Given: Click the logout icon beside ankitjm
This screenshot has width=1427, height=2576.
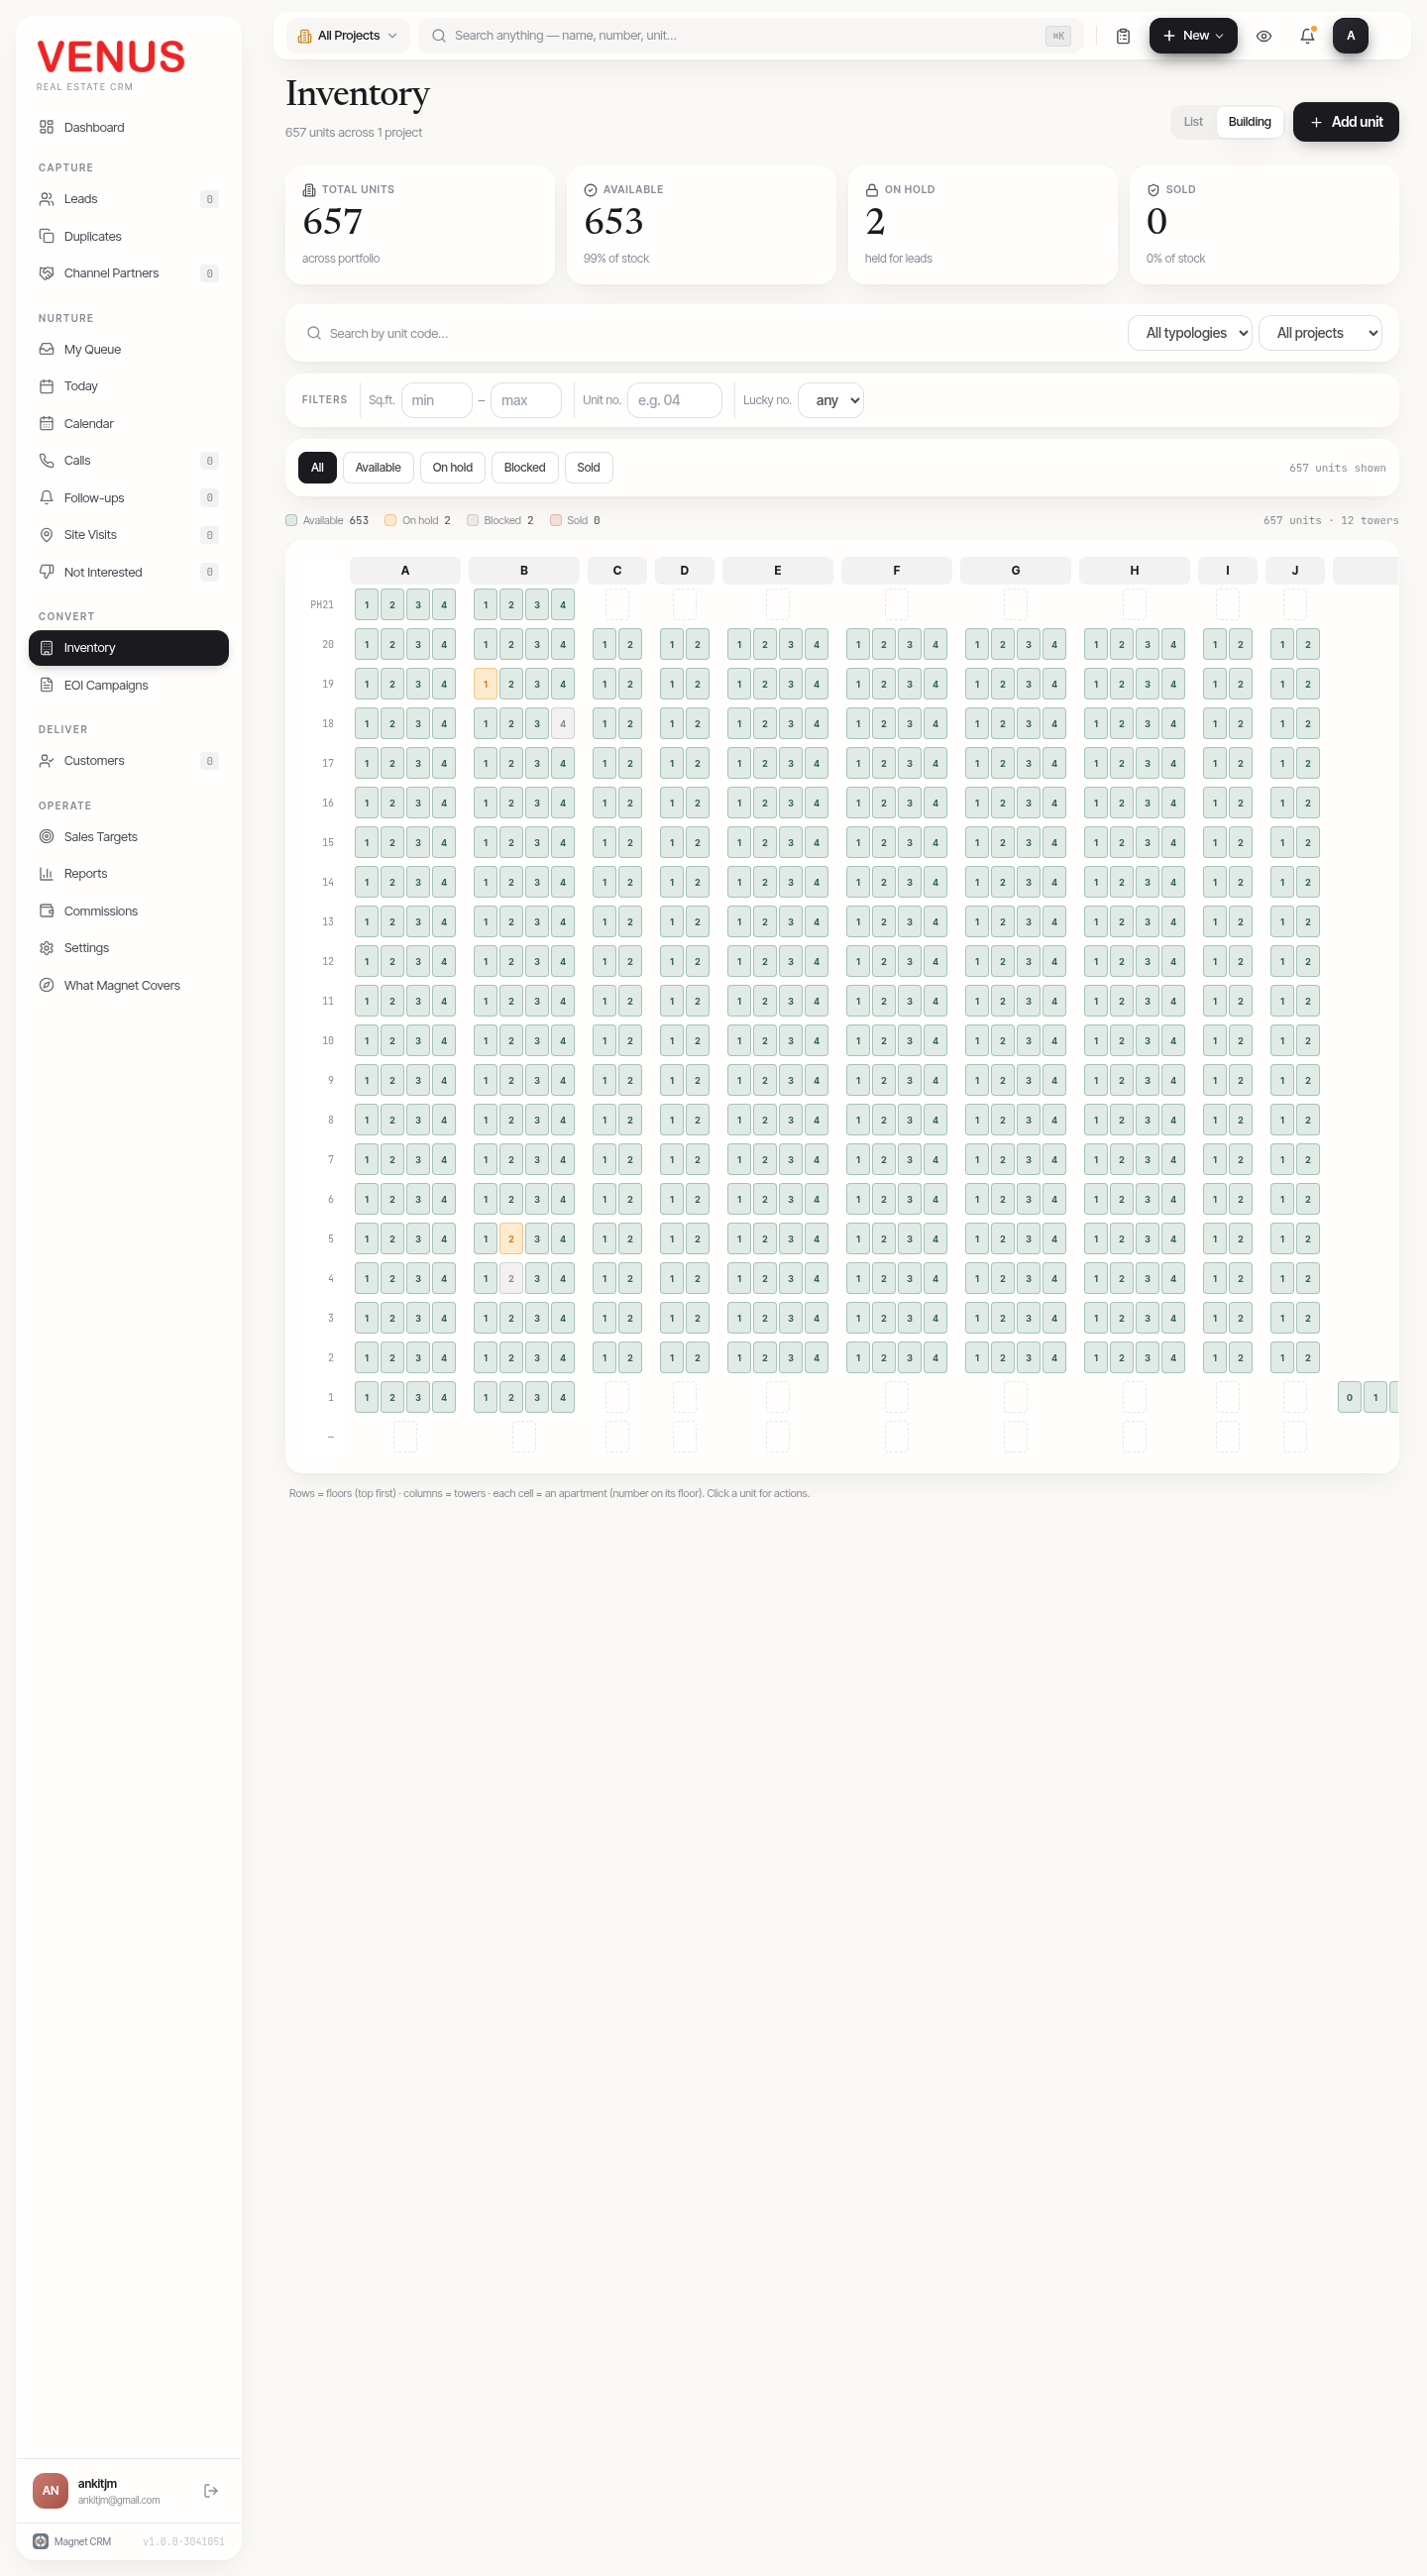Looking at the screenshot, I should [x=211, y=2490].
